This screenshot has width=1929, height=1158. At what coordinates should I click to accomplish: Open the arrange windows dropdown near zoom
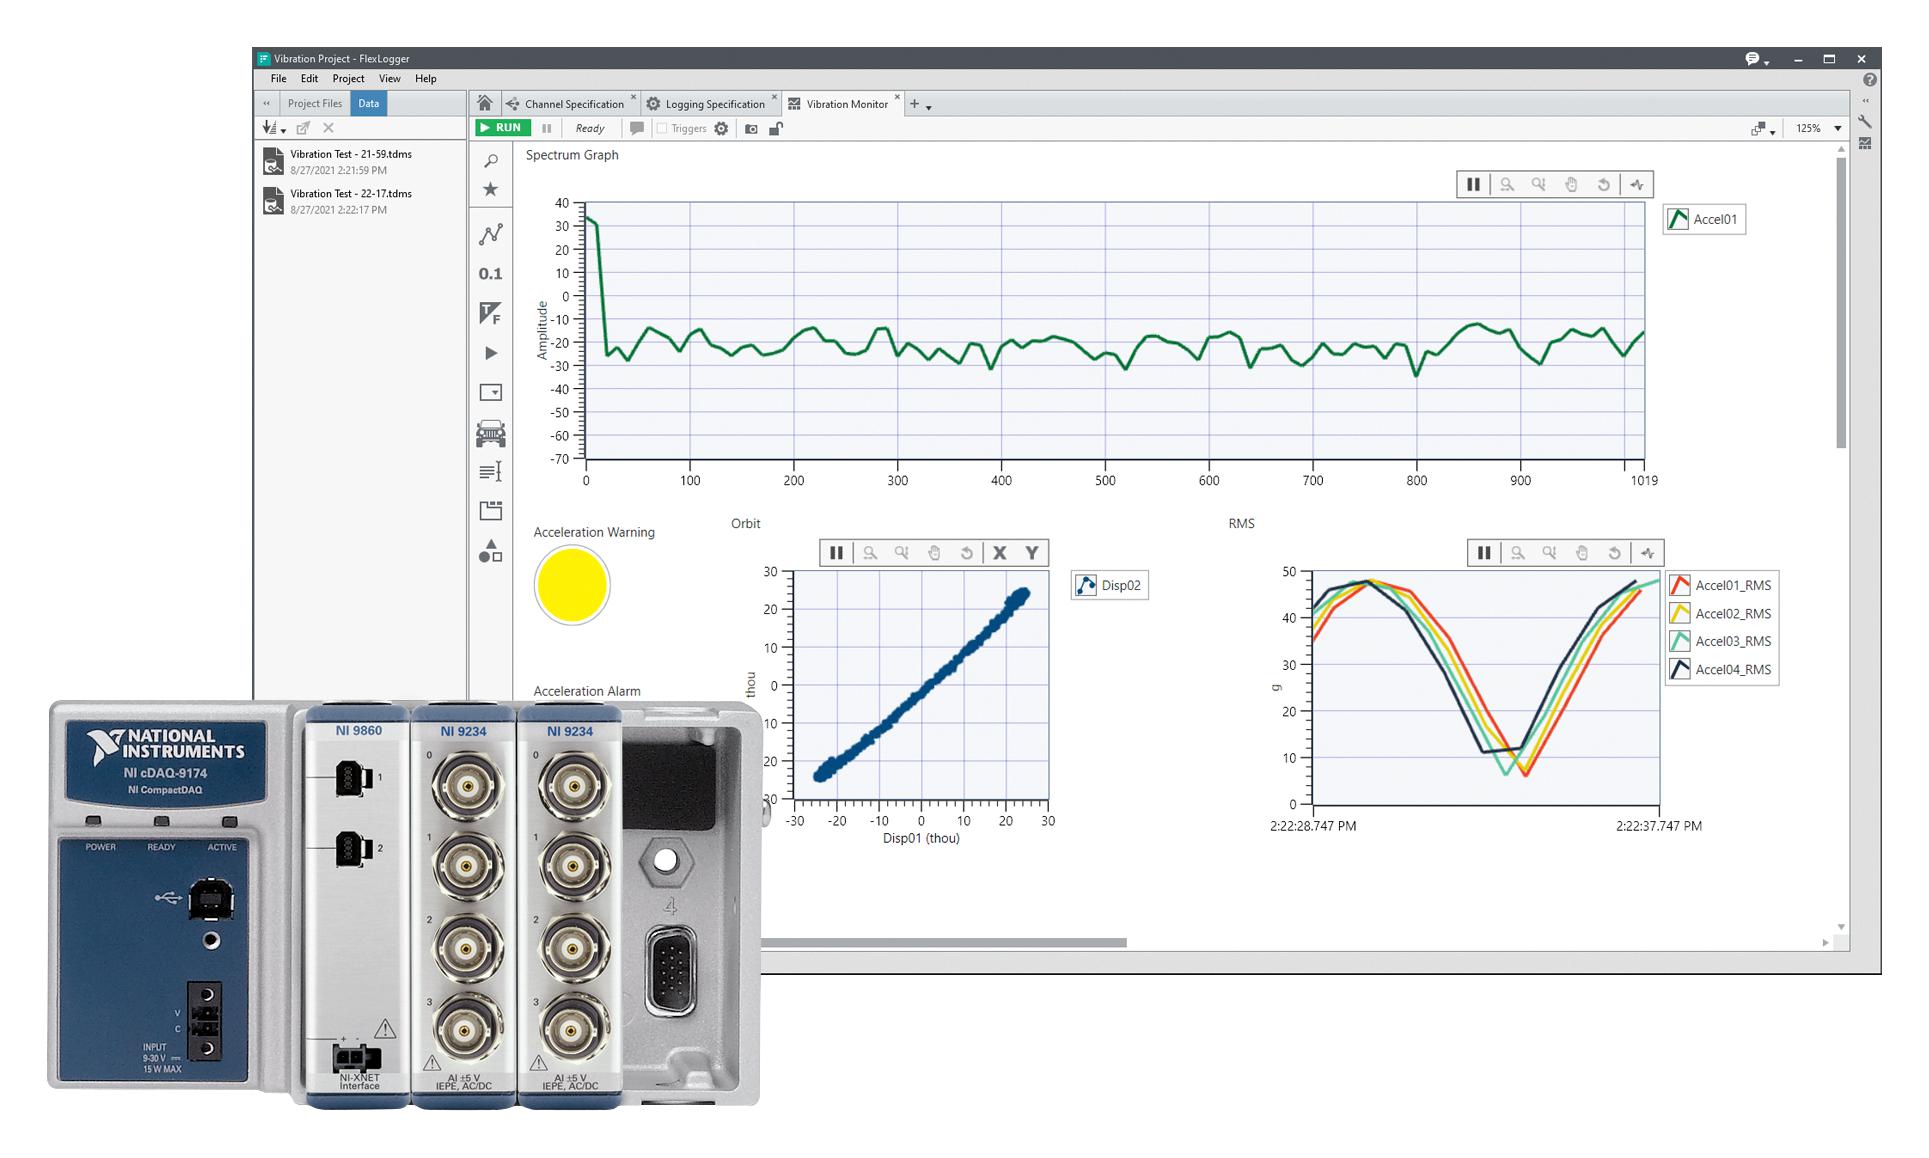click(x=1762, y=129)
